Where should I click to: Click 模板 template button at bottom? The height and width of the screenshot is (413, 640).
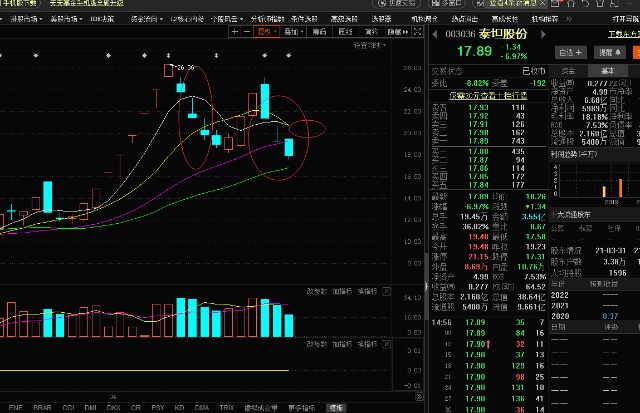(337, 408)
